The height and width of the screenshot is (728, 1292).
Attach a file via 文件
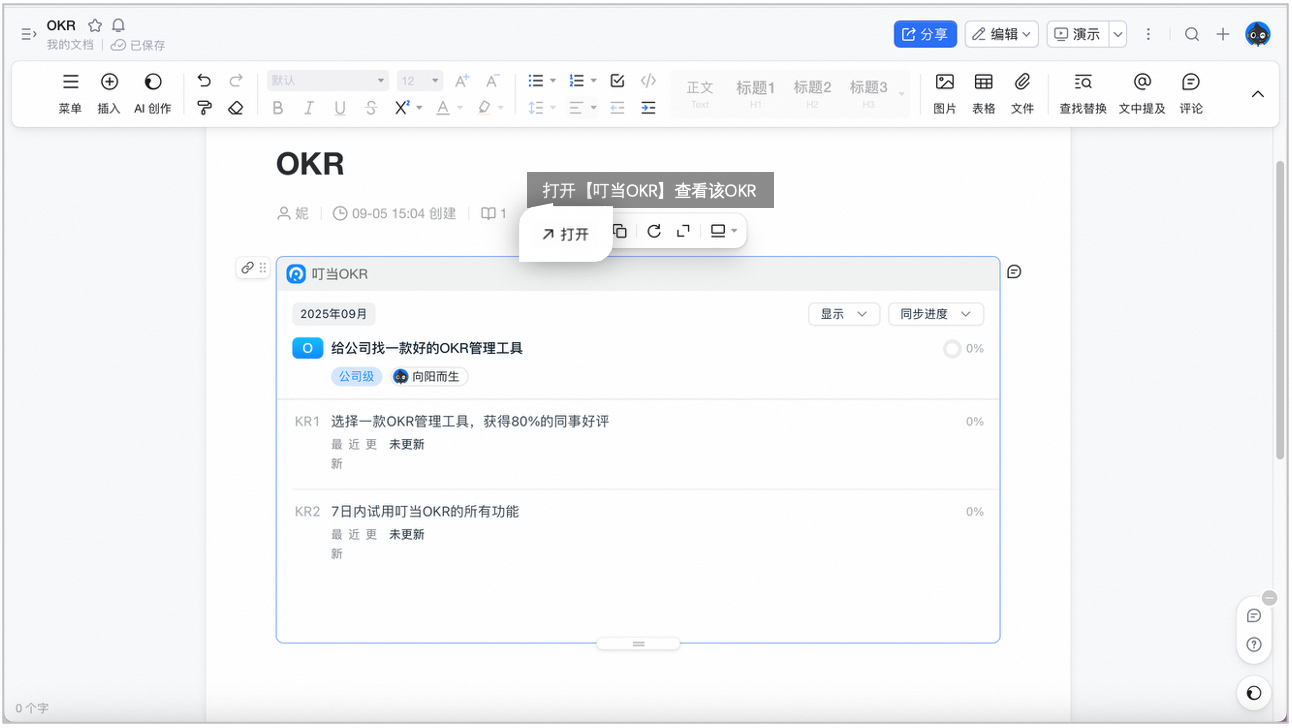[1022, 93]
